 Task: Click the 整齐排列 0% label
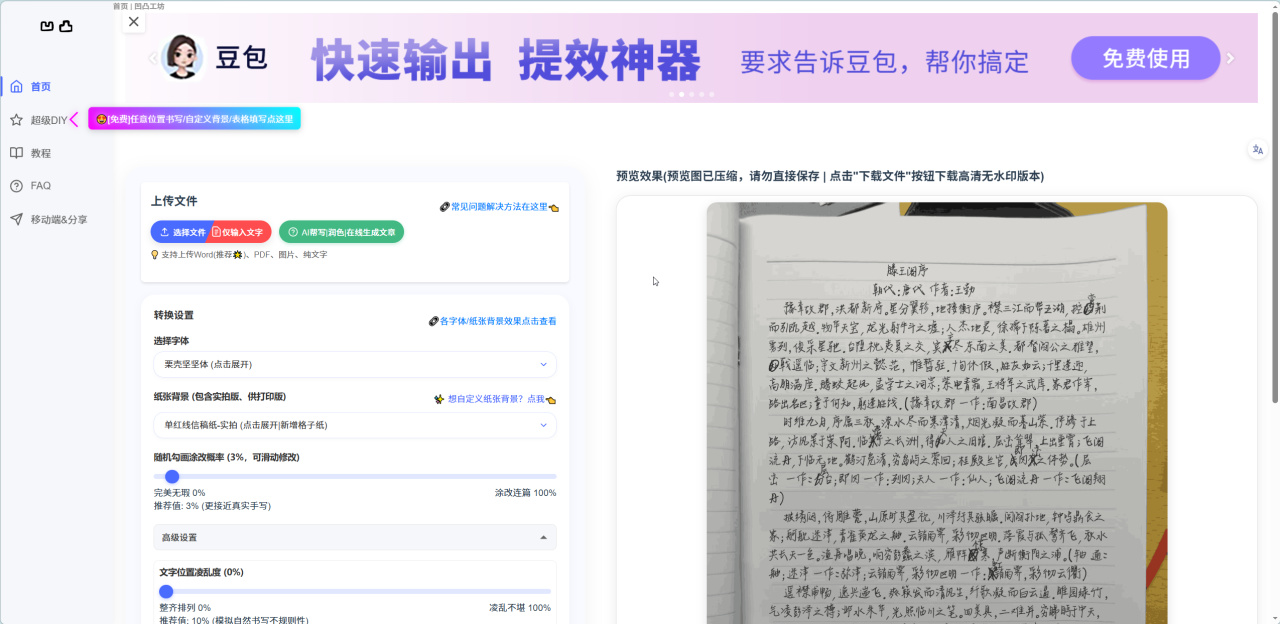(x=185, y=608)
